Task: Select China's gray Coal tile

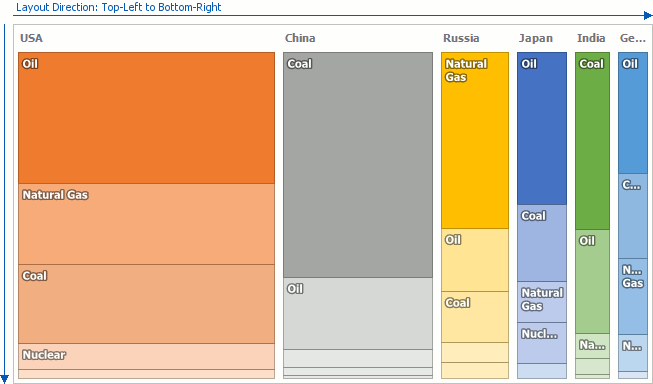Action: pyautogui.click(x=358, y=165)
